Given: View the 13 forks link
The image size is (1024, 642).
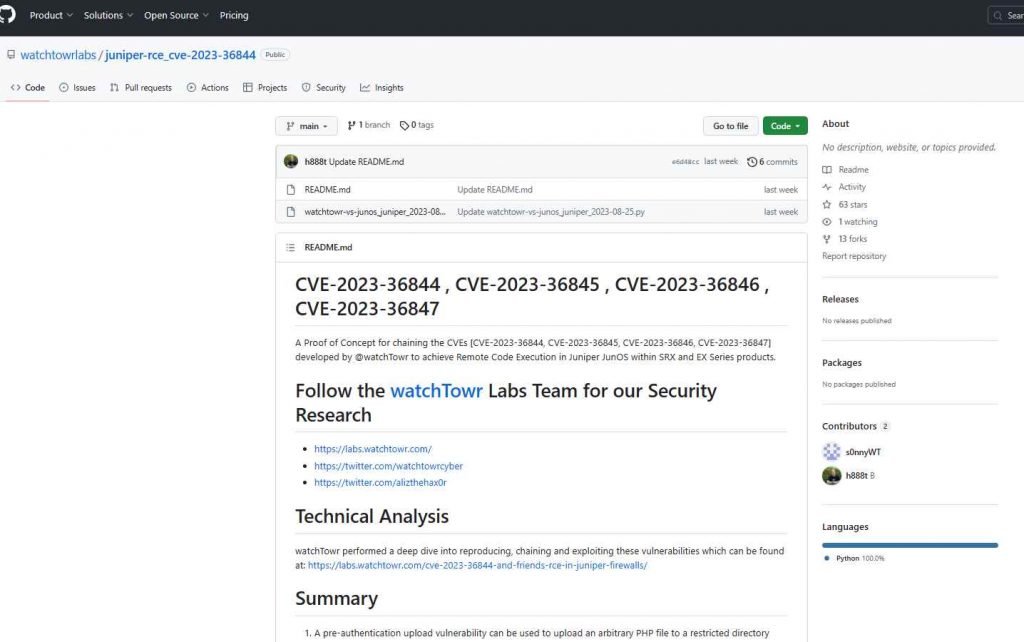Looking at the screenshot, I should (x=853, y=239).
